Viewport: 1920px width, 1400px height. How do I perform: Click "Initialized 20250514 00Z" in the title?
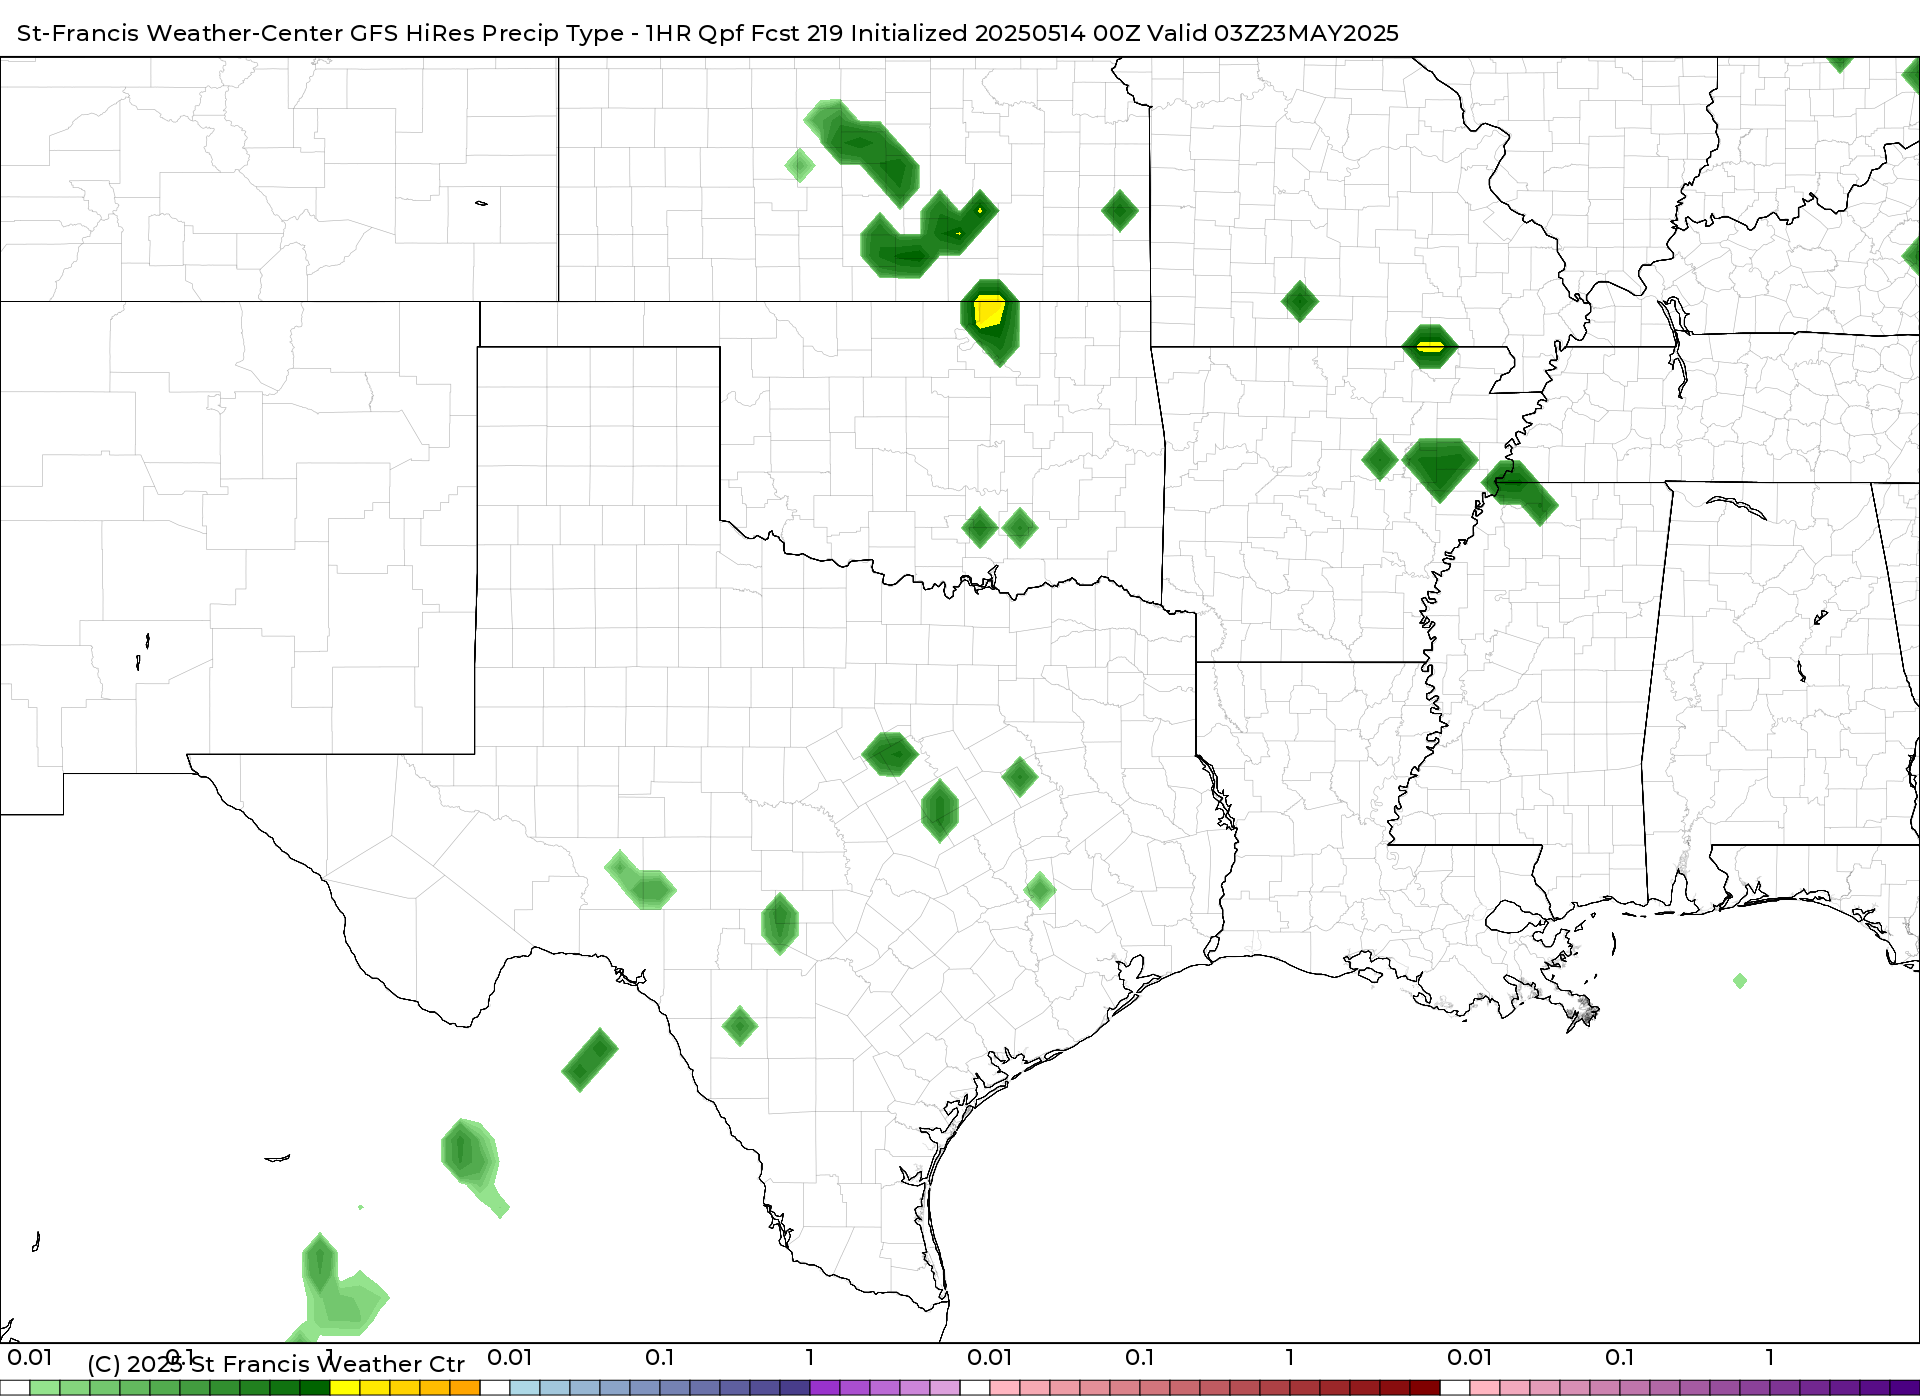point(995,33)
